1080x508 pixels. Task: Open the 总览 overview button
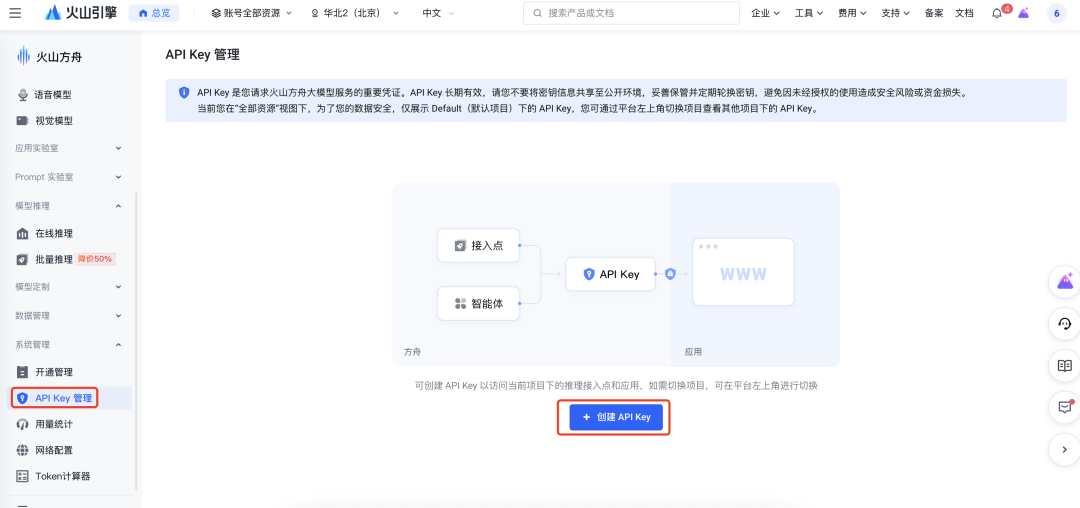point(154,13)
